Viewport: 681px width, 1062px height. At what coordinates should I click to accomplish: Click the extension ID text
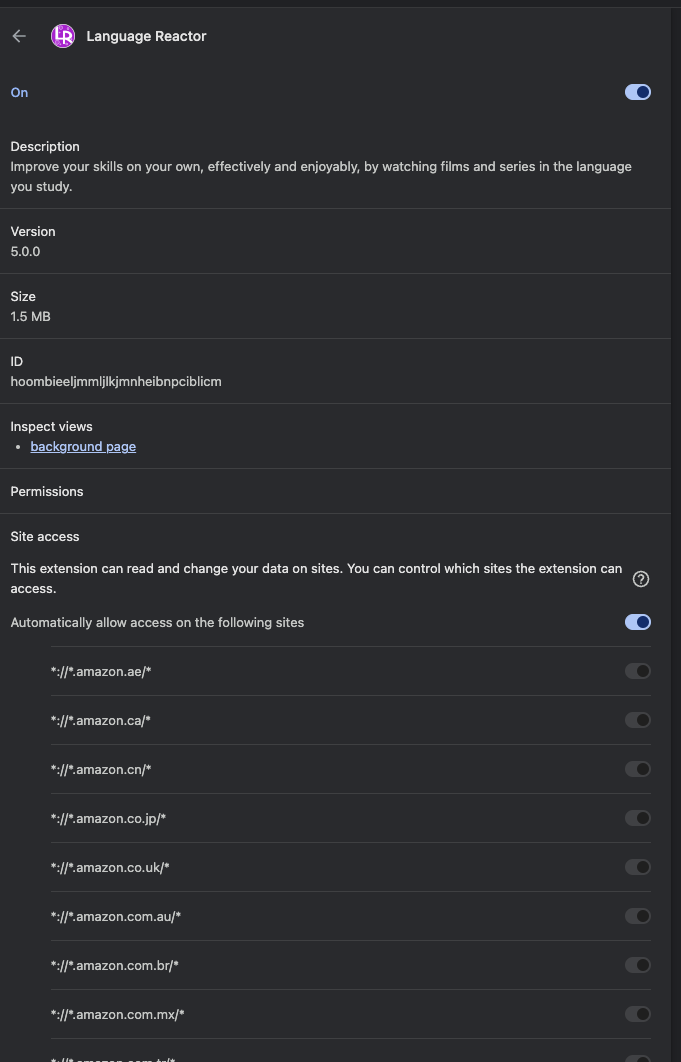(116, 381)
